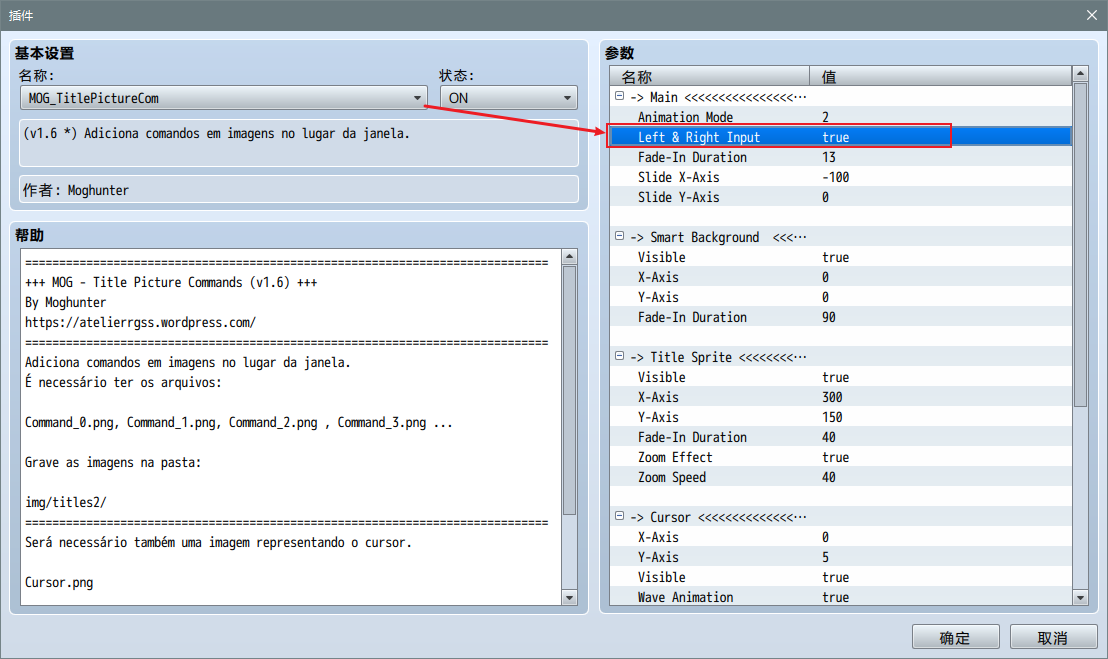Image resolution: width=1108 pixels, height=659 pixels.
Task: Click the img/titles2/ path in help text
Action: [66, 502]
